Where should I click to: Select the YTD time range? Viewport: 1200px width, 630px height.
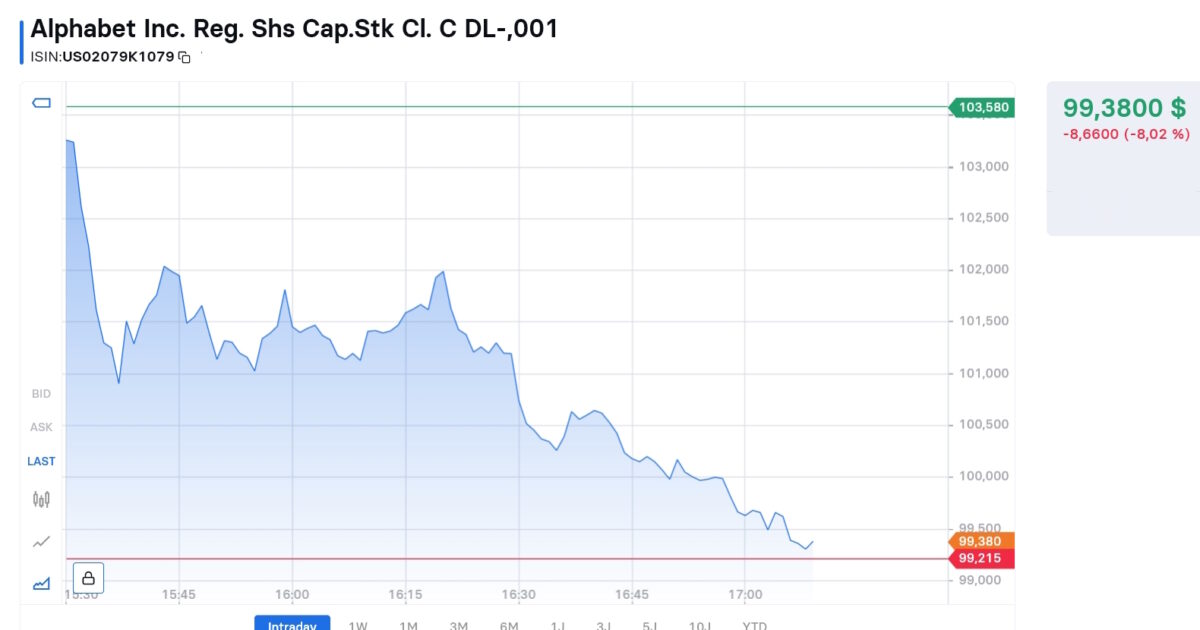(x=754, y=625)
